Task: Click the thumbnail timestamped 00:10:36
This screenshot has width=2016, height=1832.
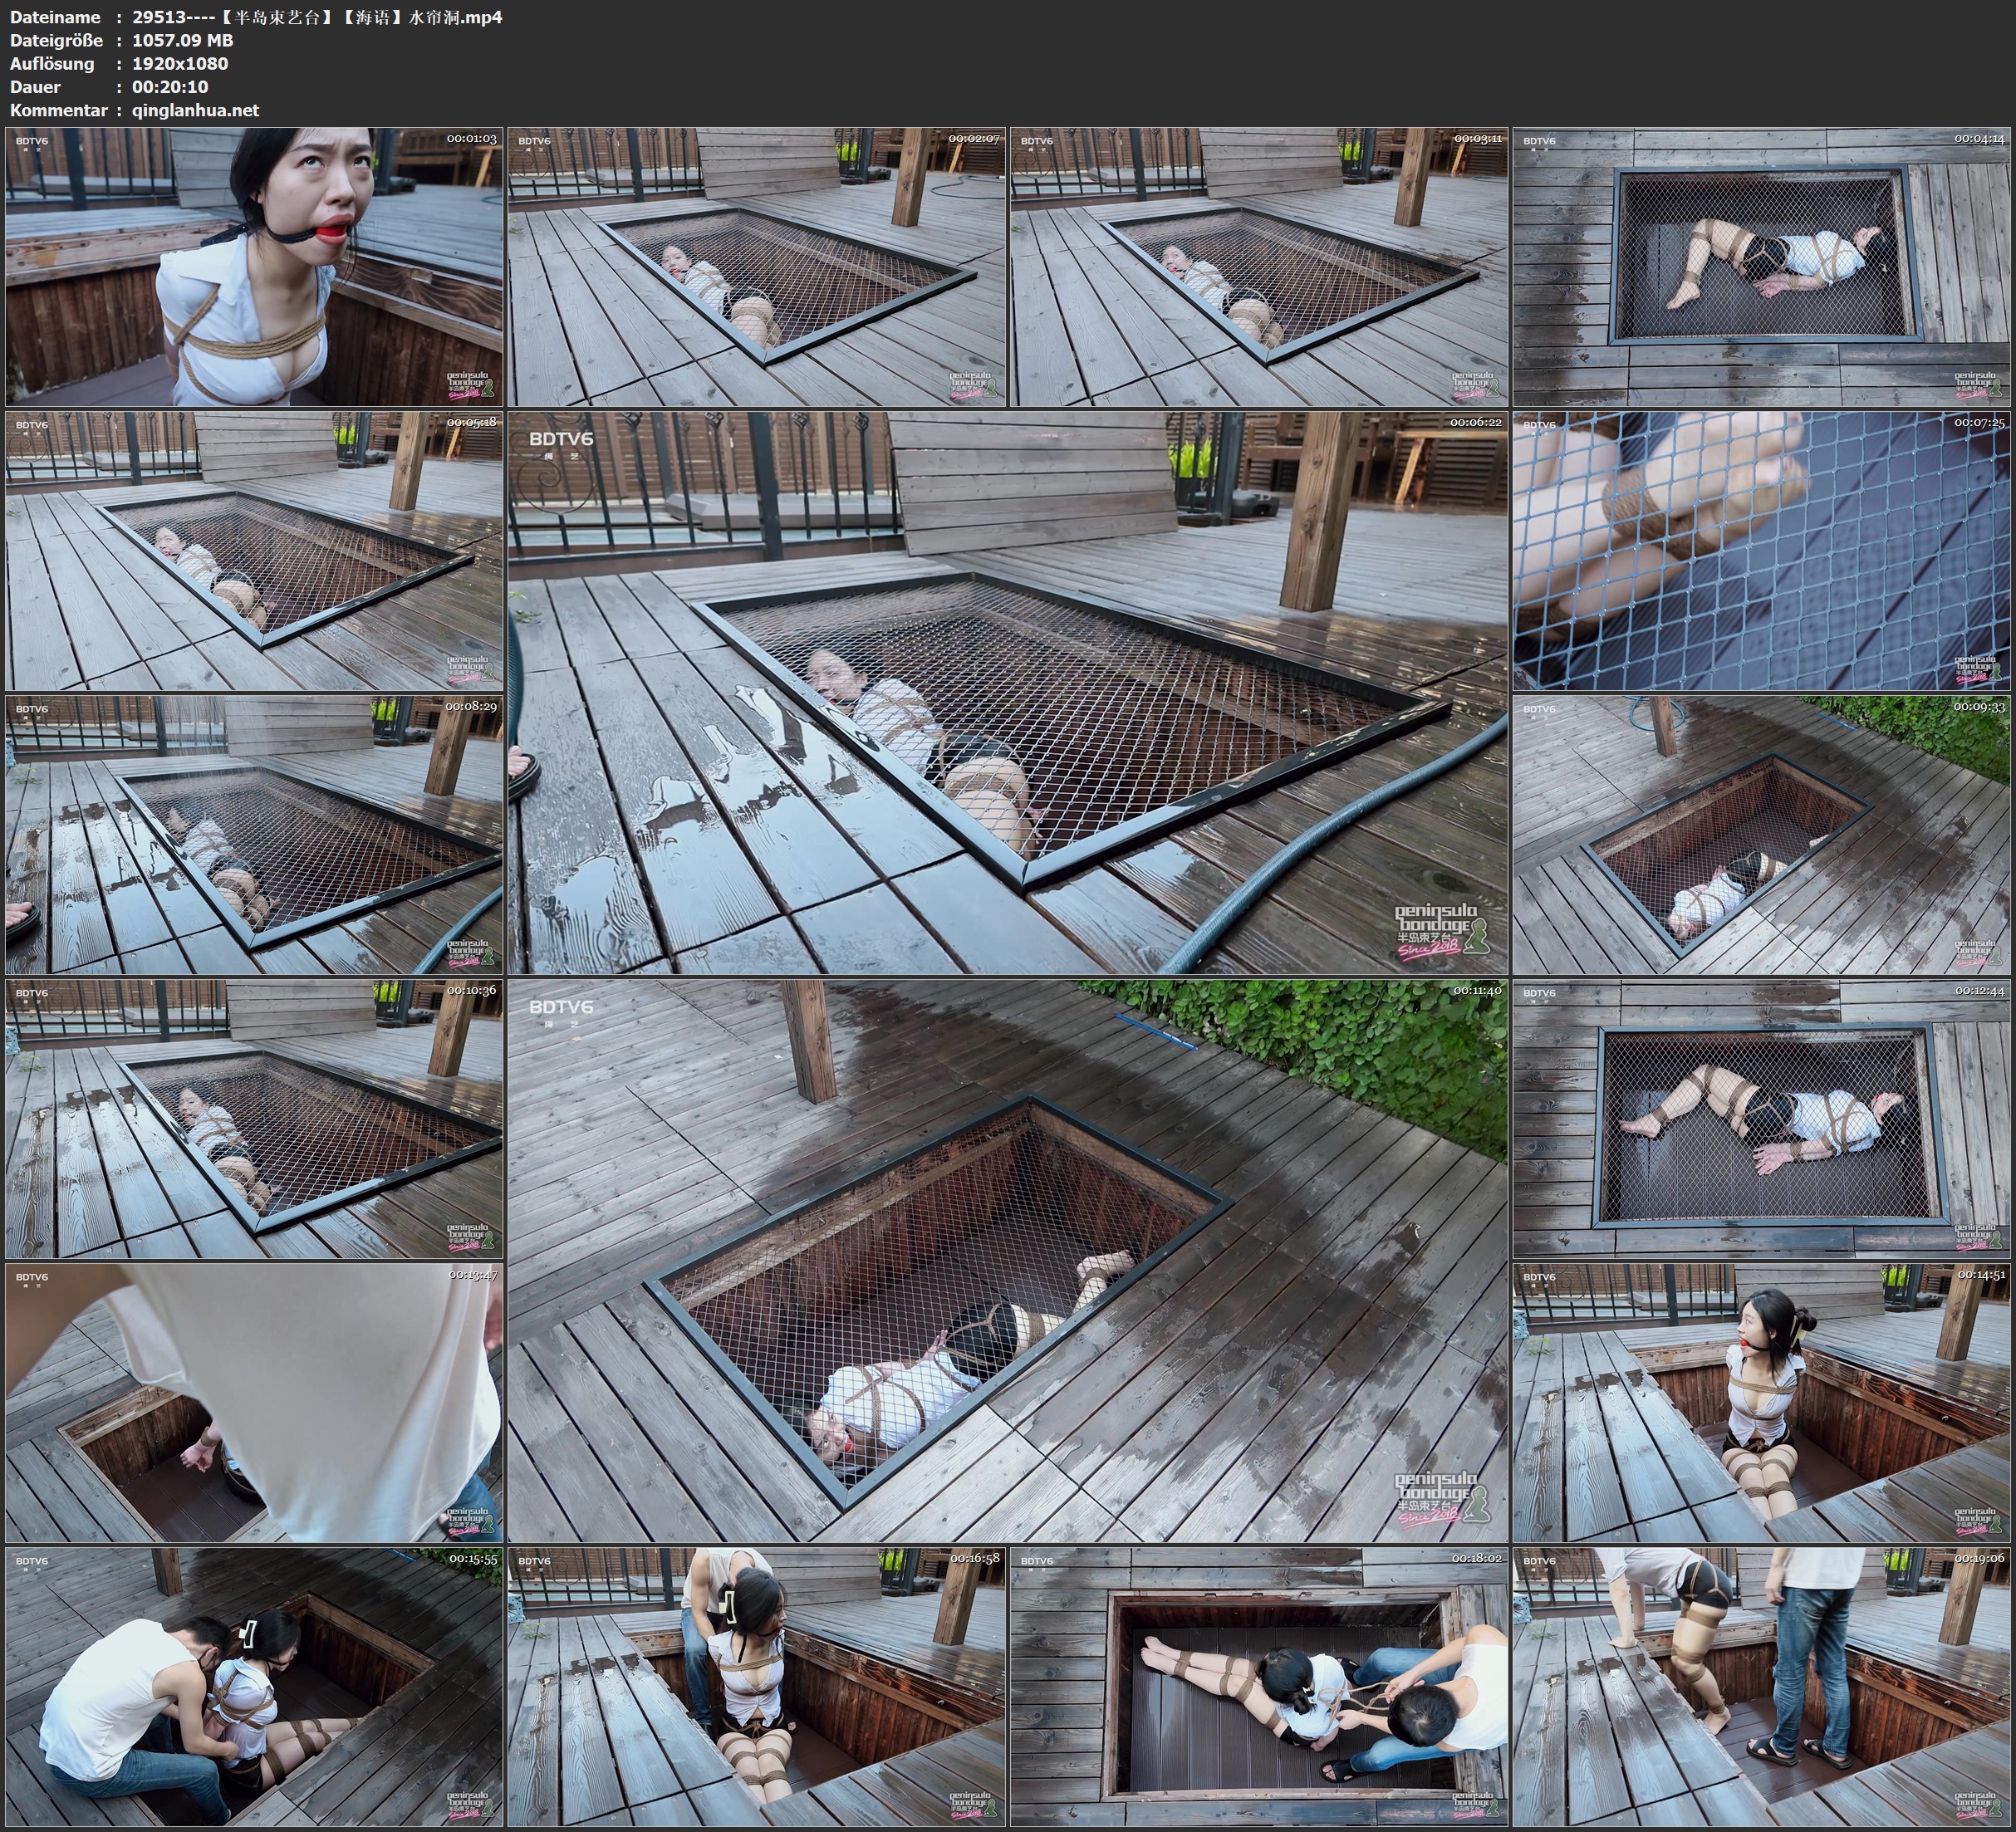Action: (x=254, y=1118)
